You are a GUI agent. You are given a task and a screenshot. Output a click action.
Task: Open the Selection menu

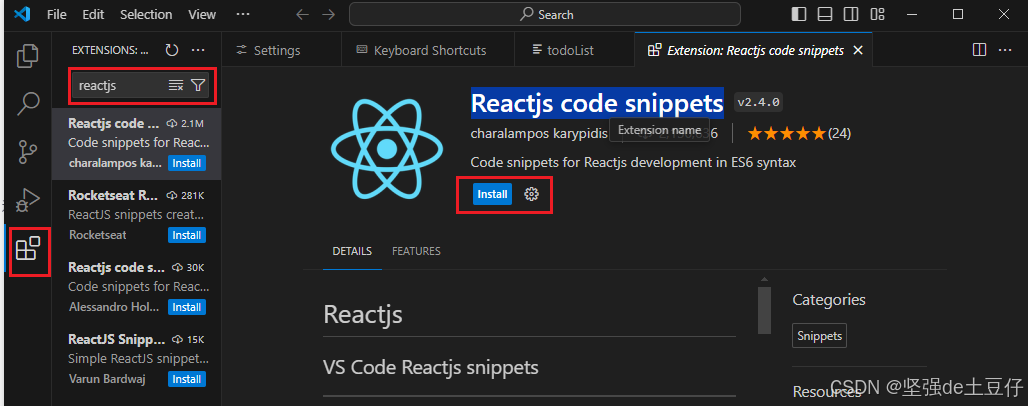tap(145, 14)
